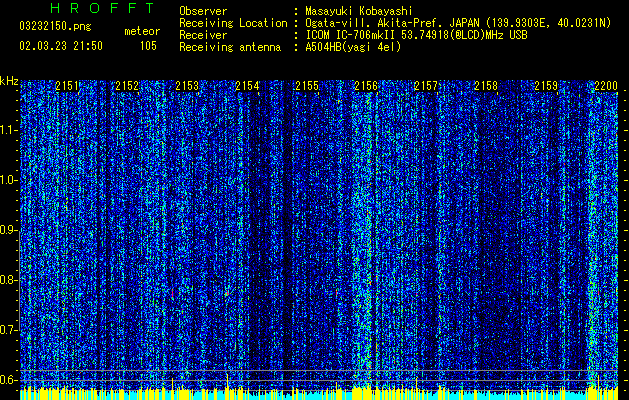Viewport: 629px width, 400px height.
Task: Click the 2151 time marker
Action: [x=67, y=86]
